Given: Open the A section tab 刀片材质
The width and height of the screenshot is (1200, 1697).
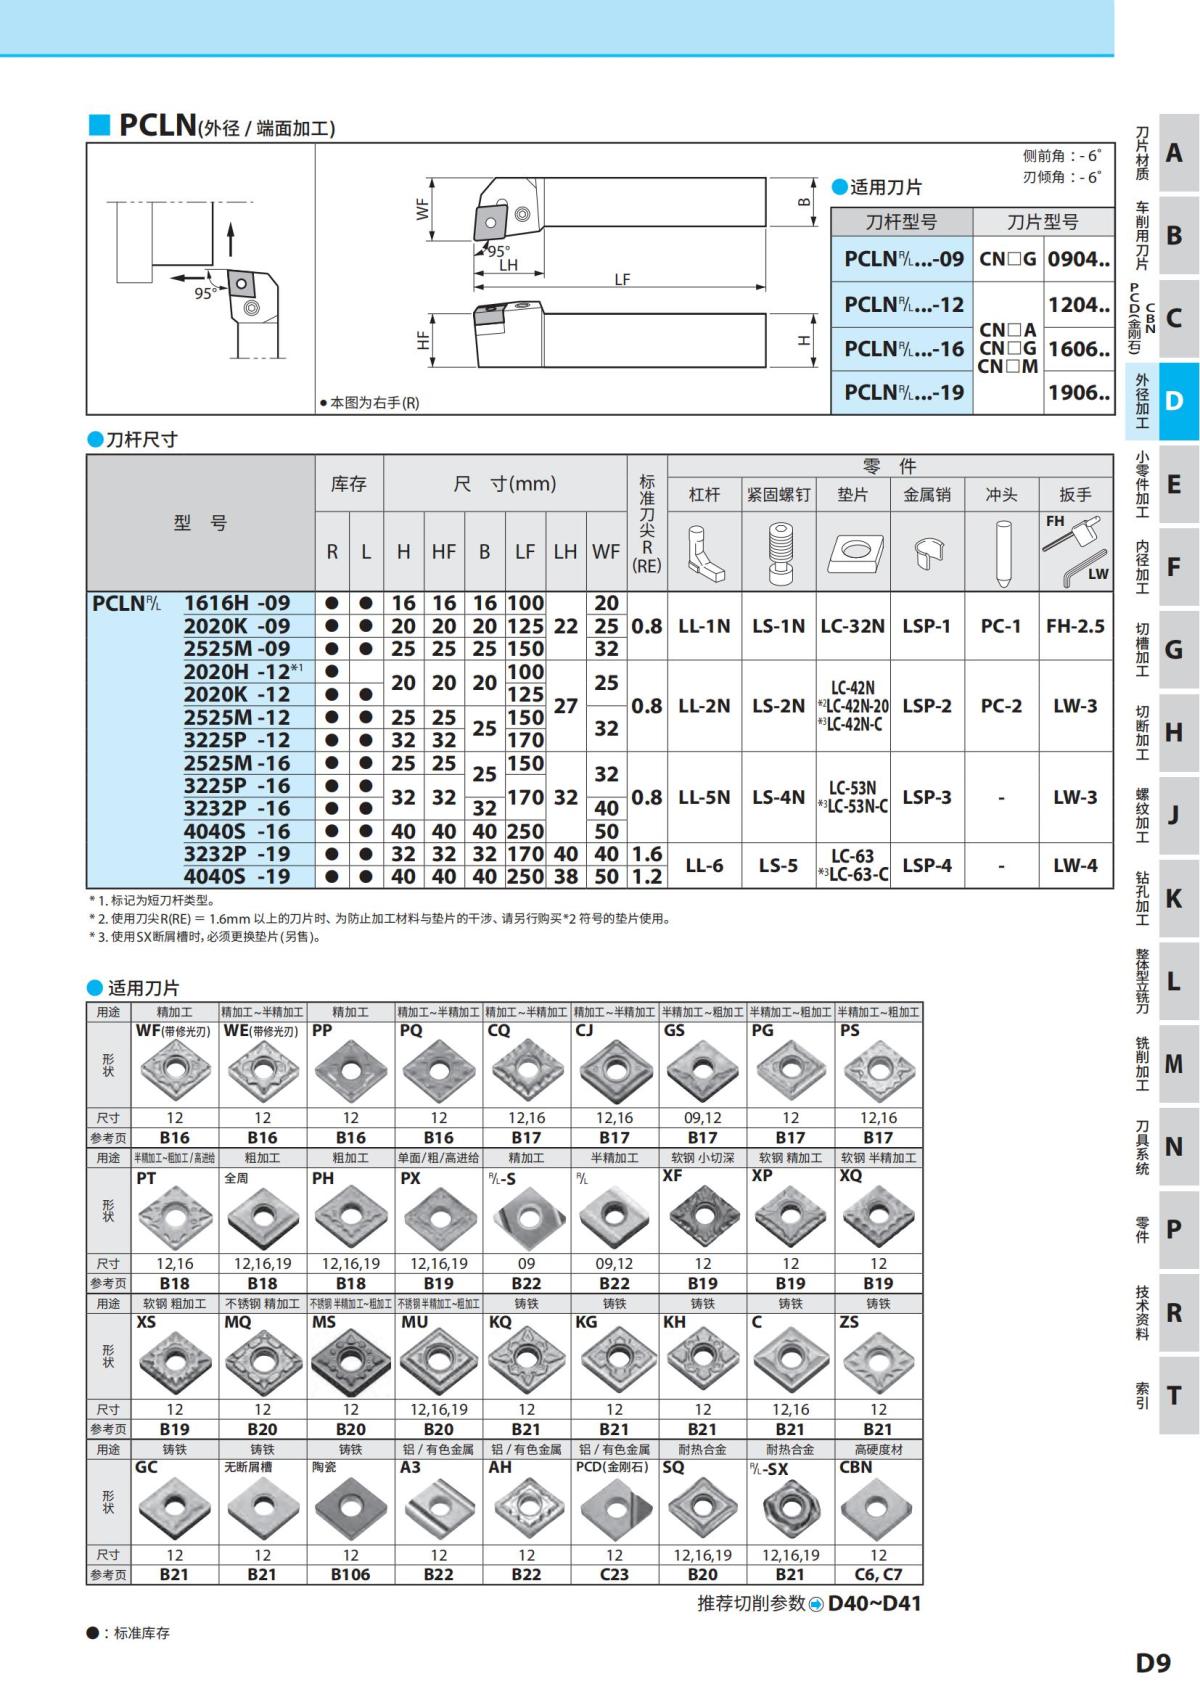Looking at the screenshot, I should click(x=1163, y=153).
